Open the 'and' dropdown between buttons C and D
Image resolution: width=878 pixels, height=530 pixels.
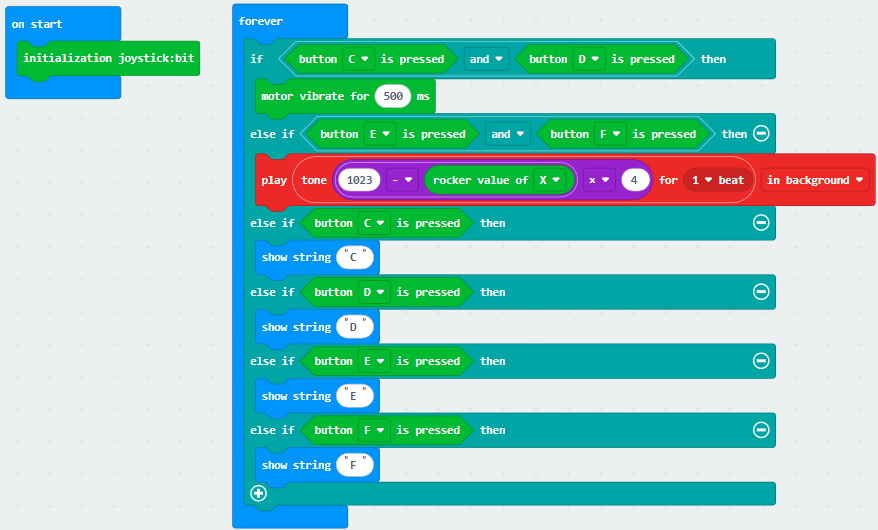tap(486, 59)
